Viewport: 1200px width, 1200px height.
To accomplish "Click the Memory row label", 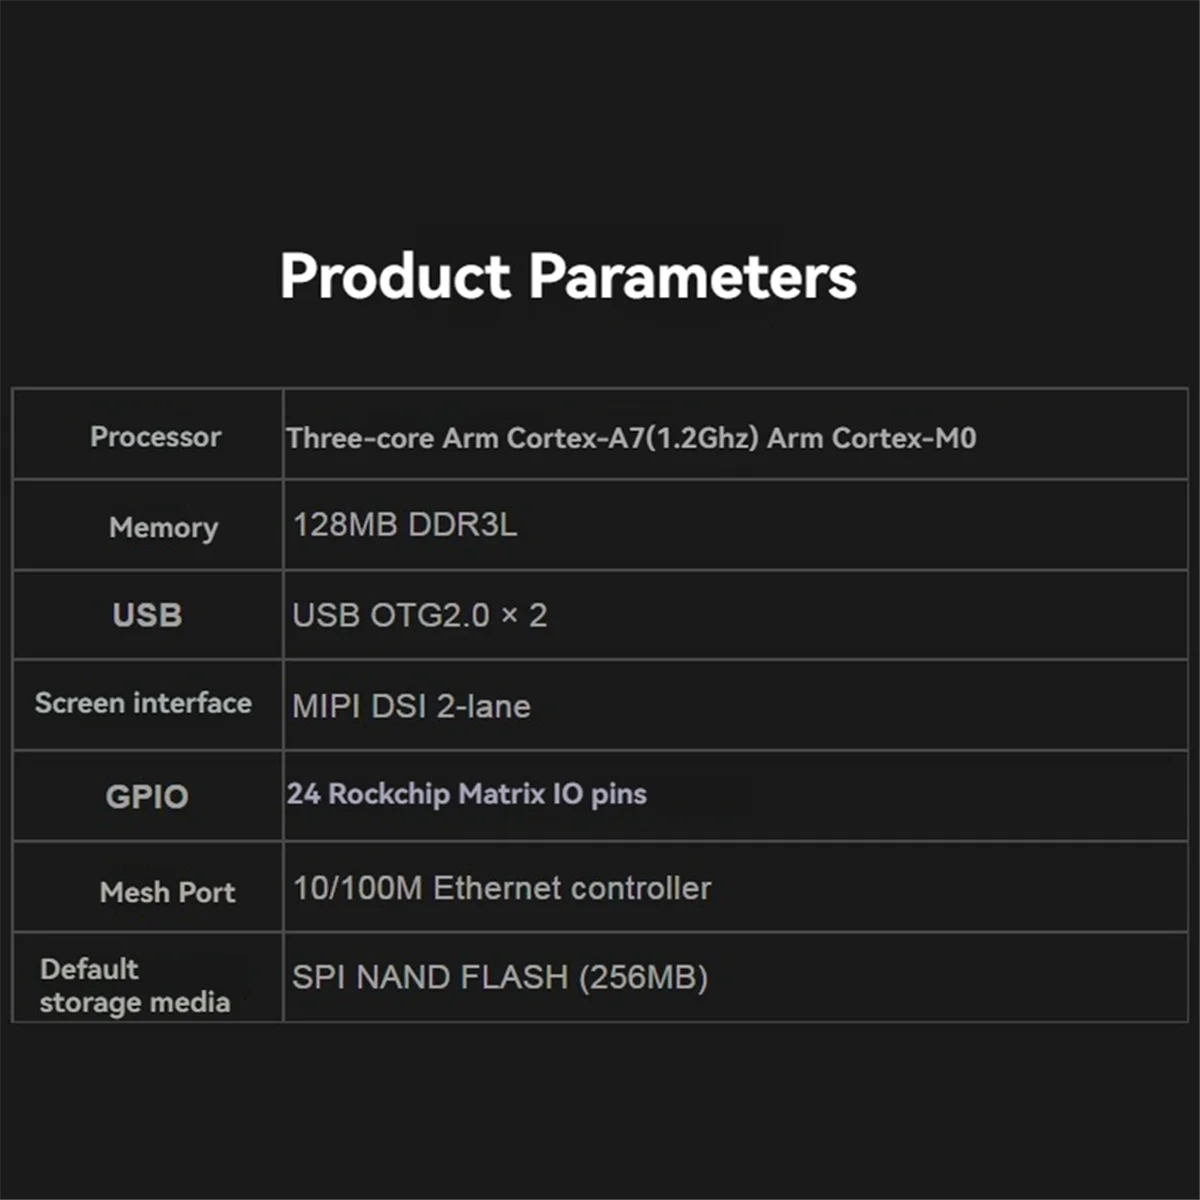I will (163, 527).
